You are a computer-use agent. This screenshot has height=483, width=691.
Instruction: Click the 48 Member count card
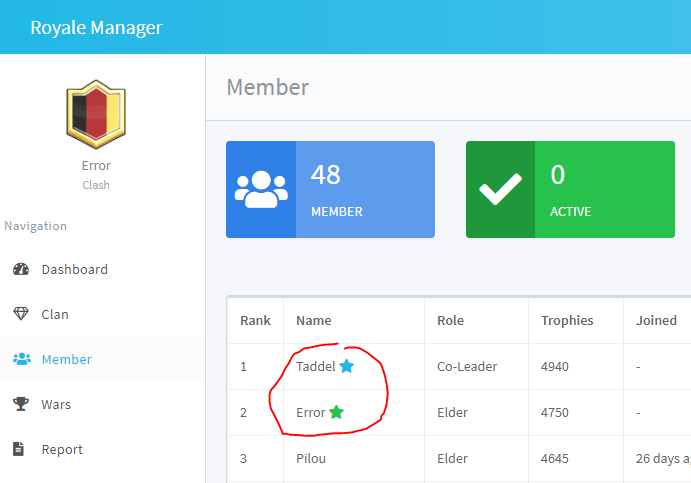tap(330, 189)
